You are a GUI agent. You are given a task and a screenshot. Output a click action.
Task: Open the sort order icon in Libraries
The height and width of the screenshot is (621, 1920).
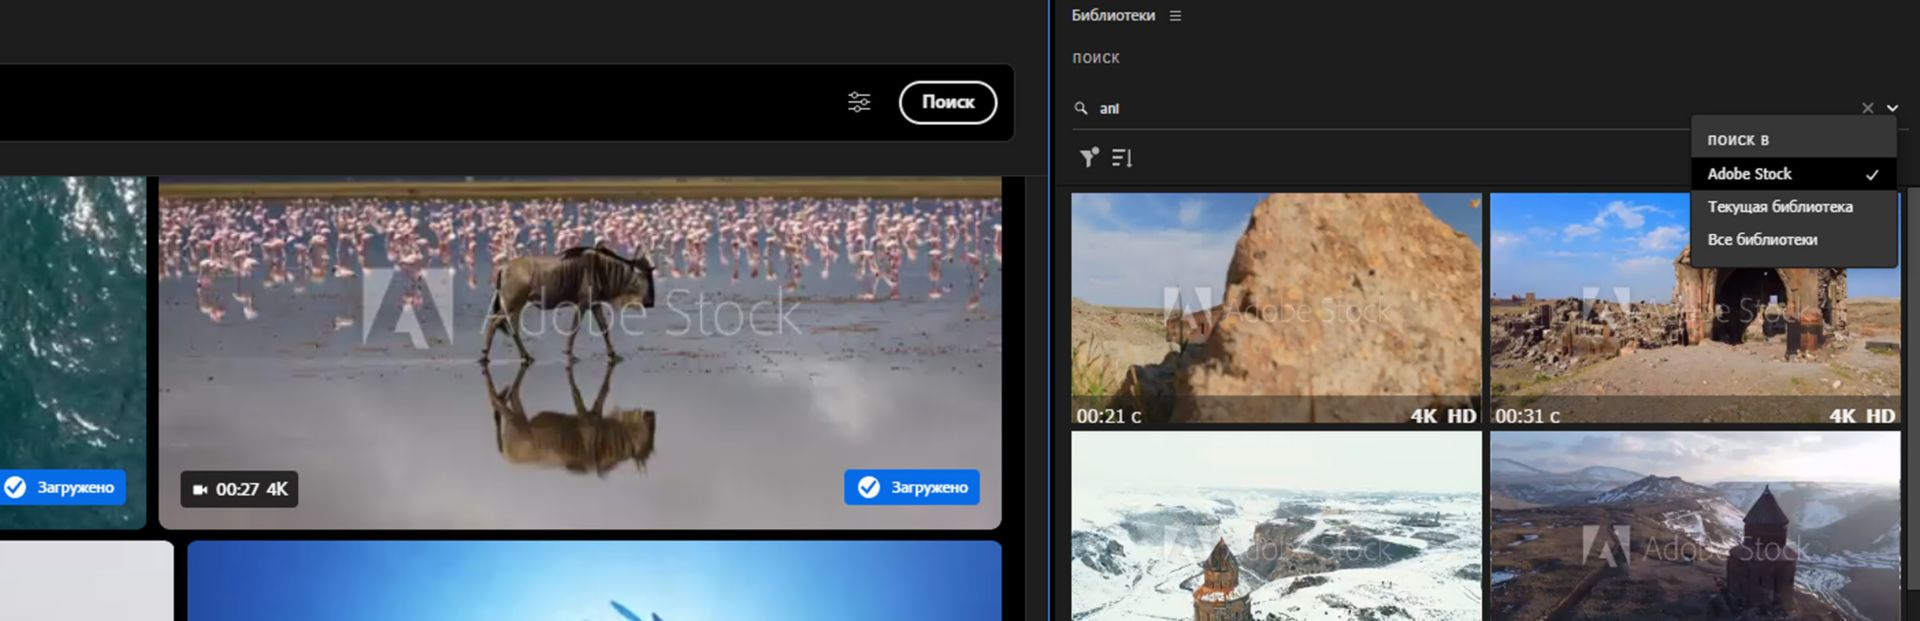tap(1122, 157)
